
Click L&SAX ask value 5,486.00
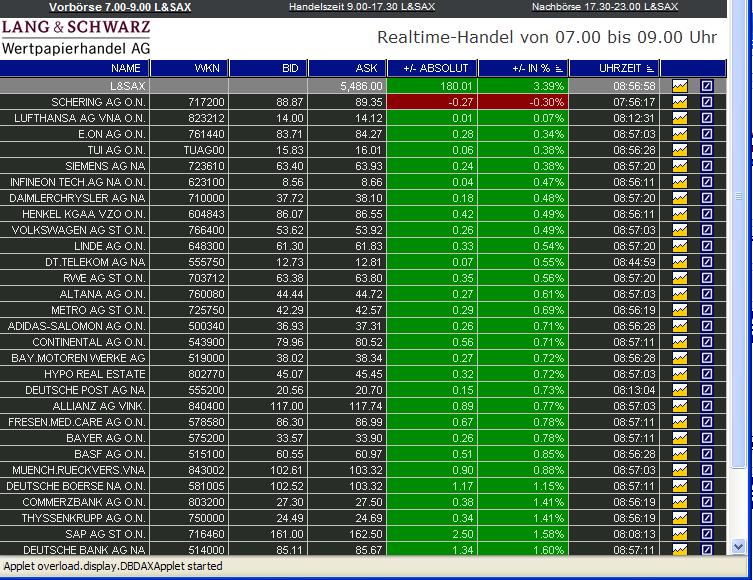coord(361,86)
